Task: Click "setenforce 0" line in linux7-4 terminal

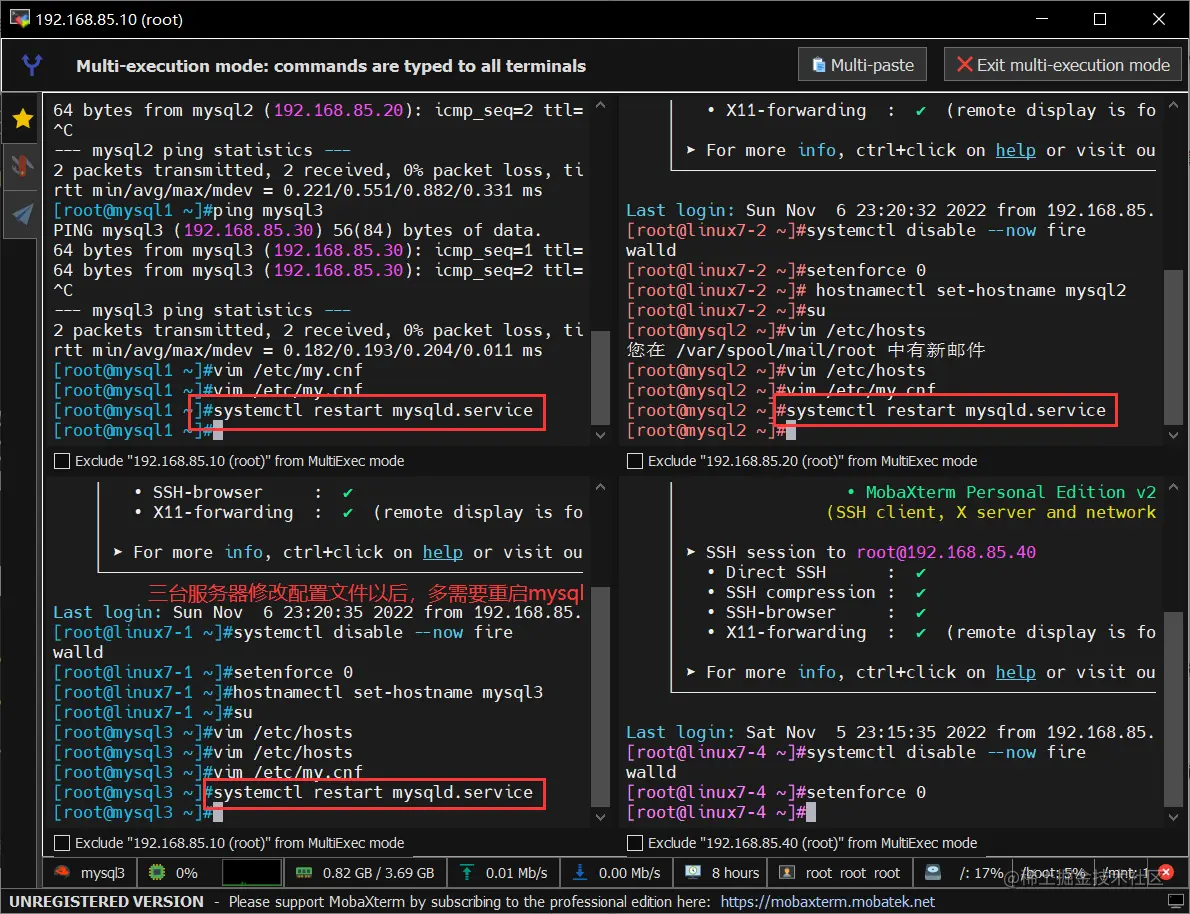Action: pyautogui.click(x=866, y=793)
